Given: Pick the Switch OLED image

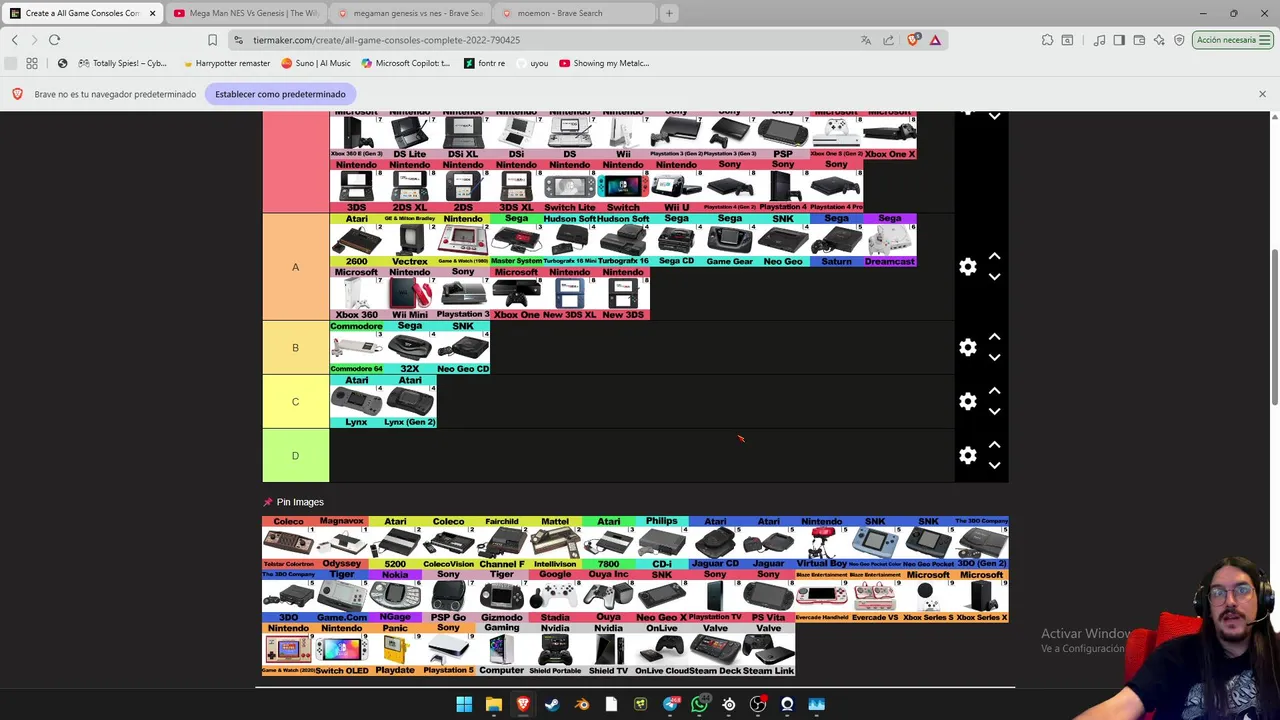Looking at the screenshot, I should [x=342, y=650].
